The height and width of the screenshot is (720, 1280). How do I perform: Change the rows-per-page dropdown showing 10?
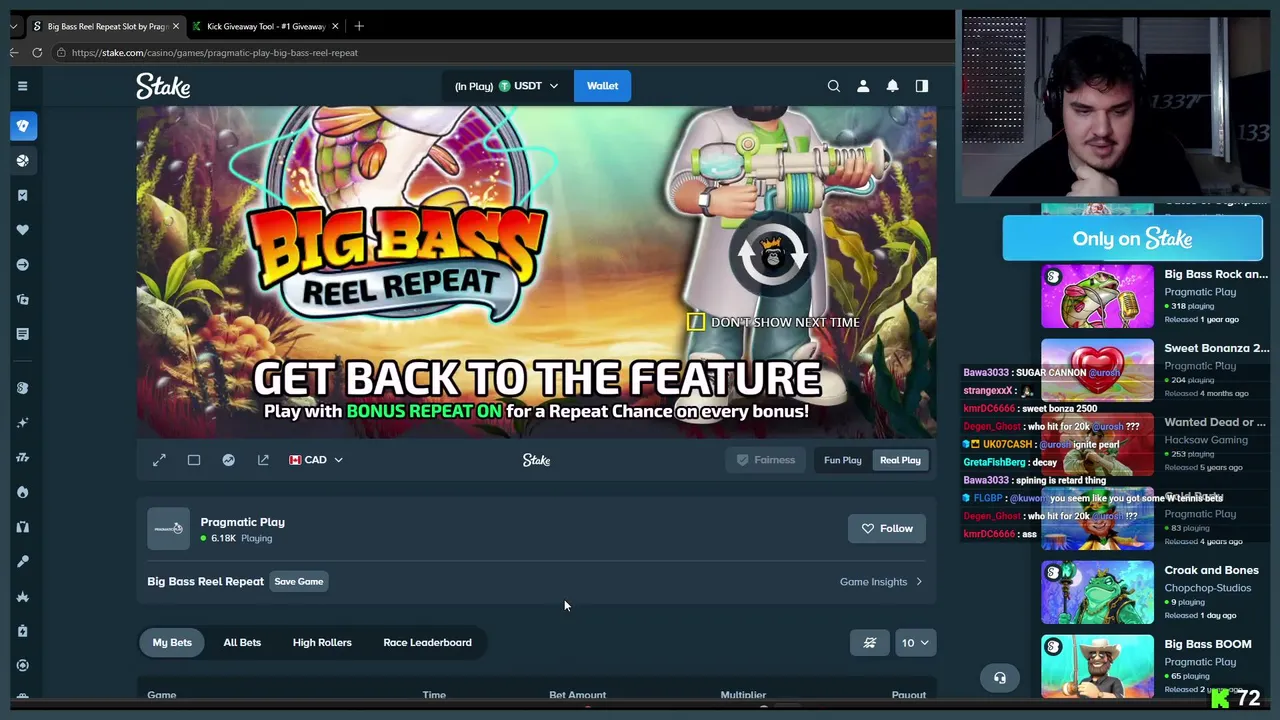pos(915,643)
